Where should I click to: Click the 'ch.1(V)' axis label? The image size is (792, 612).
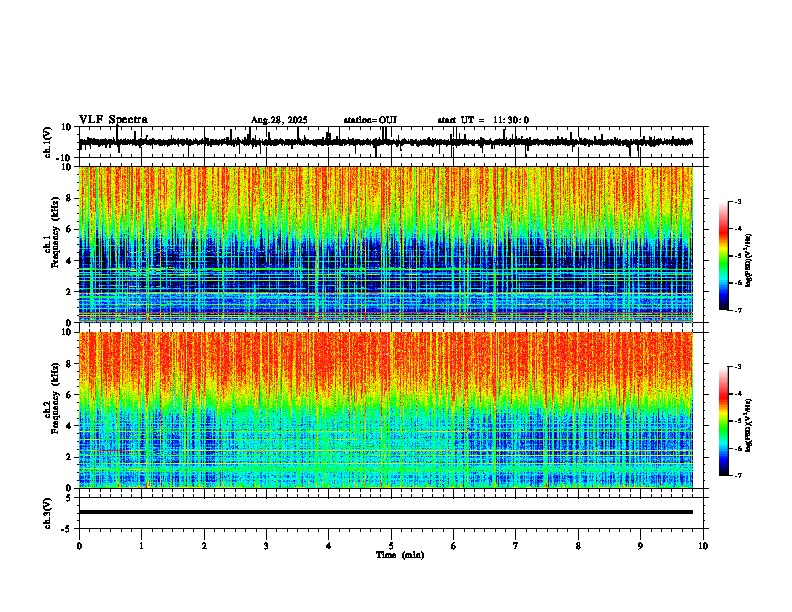(x=48, y=142)
